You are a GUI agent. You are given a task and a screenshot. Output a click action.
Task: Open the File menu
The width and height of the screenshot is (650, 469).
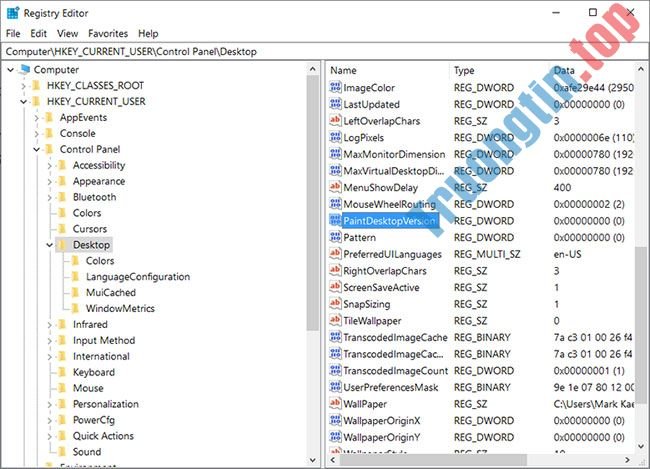(x=13, y=33)
